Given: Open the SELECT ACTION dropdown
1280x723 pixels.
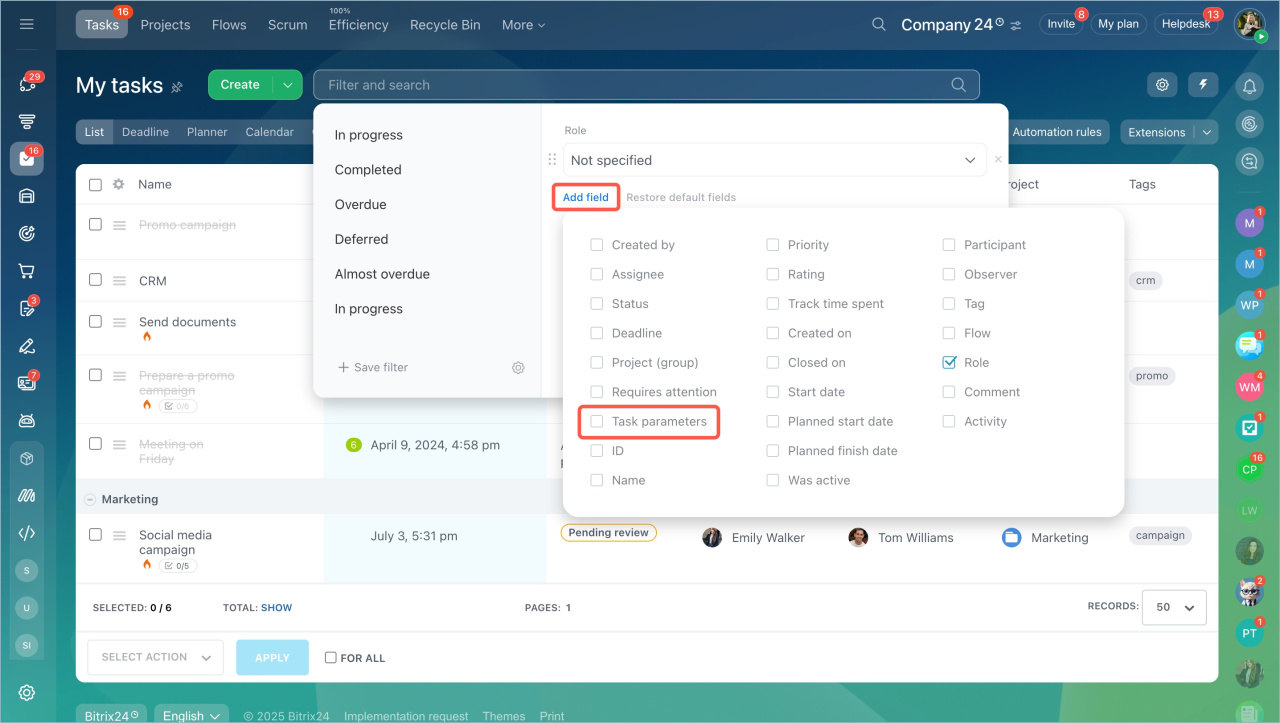Looking at the screenshot, I should click(156, 657).
